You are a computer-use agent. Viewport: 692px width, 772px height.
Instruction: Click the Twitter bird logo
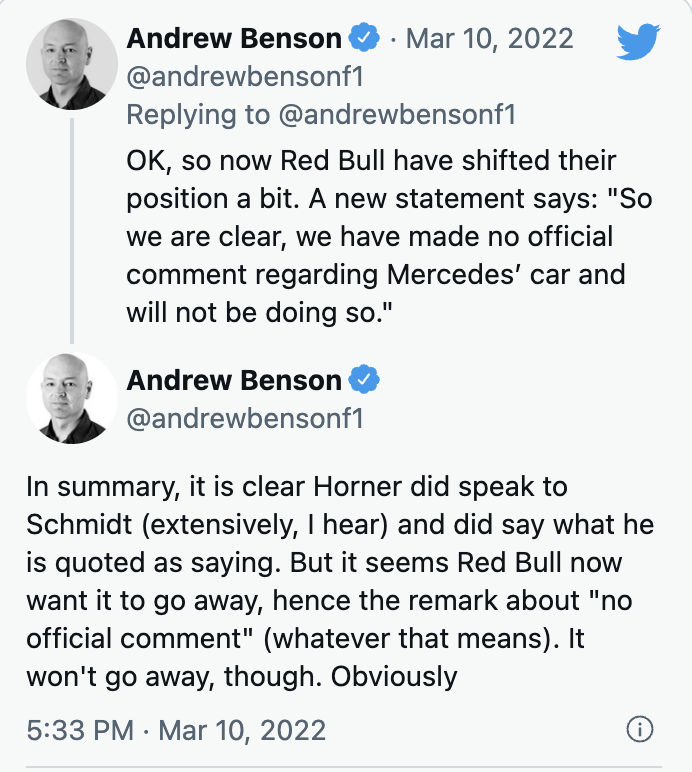coord(638,42)
